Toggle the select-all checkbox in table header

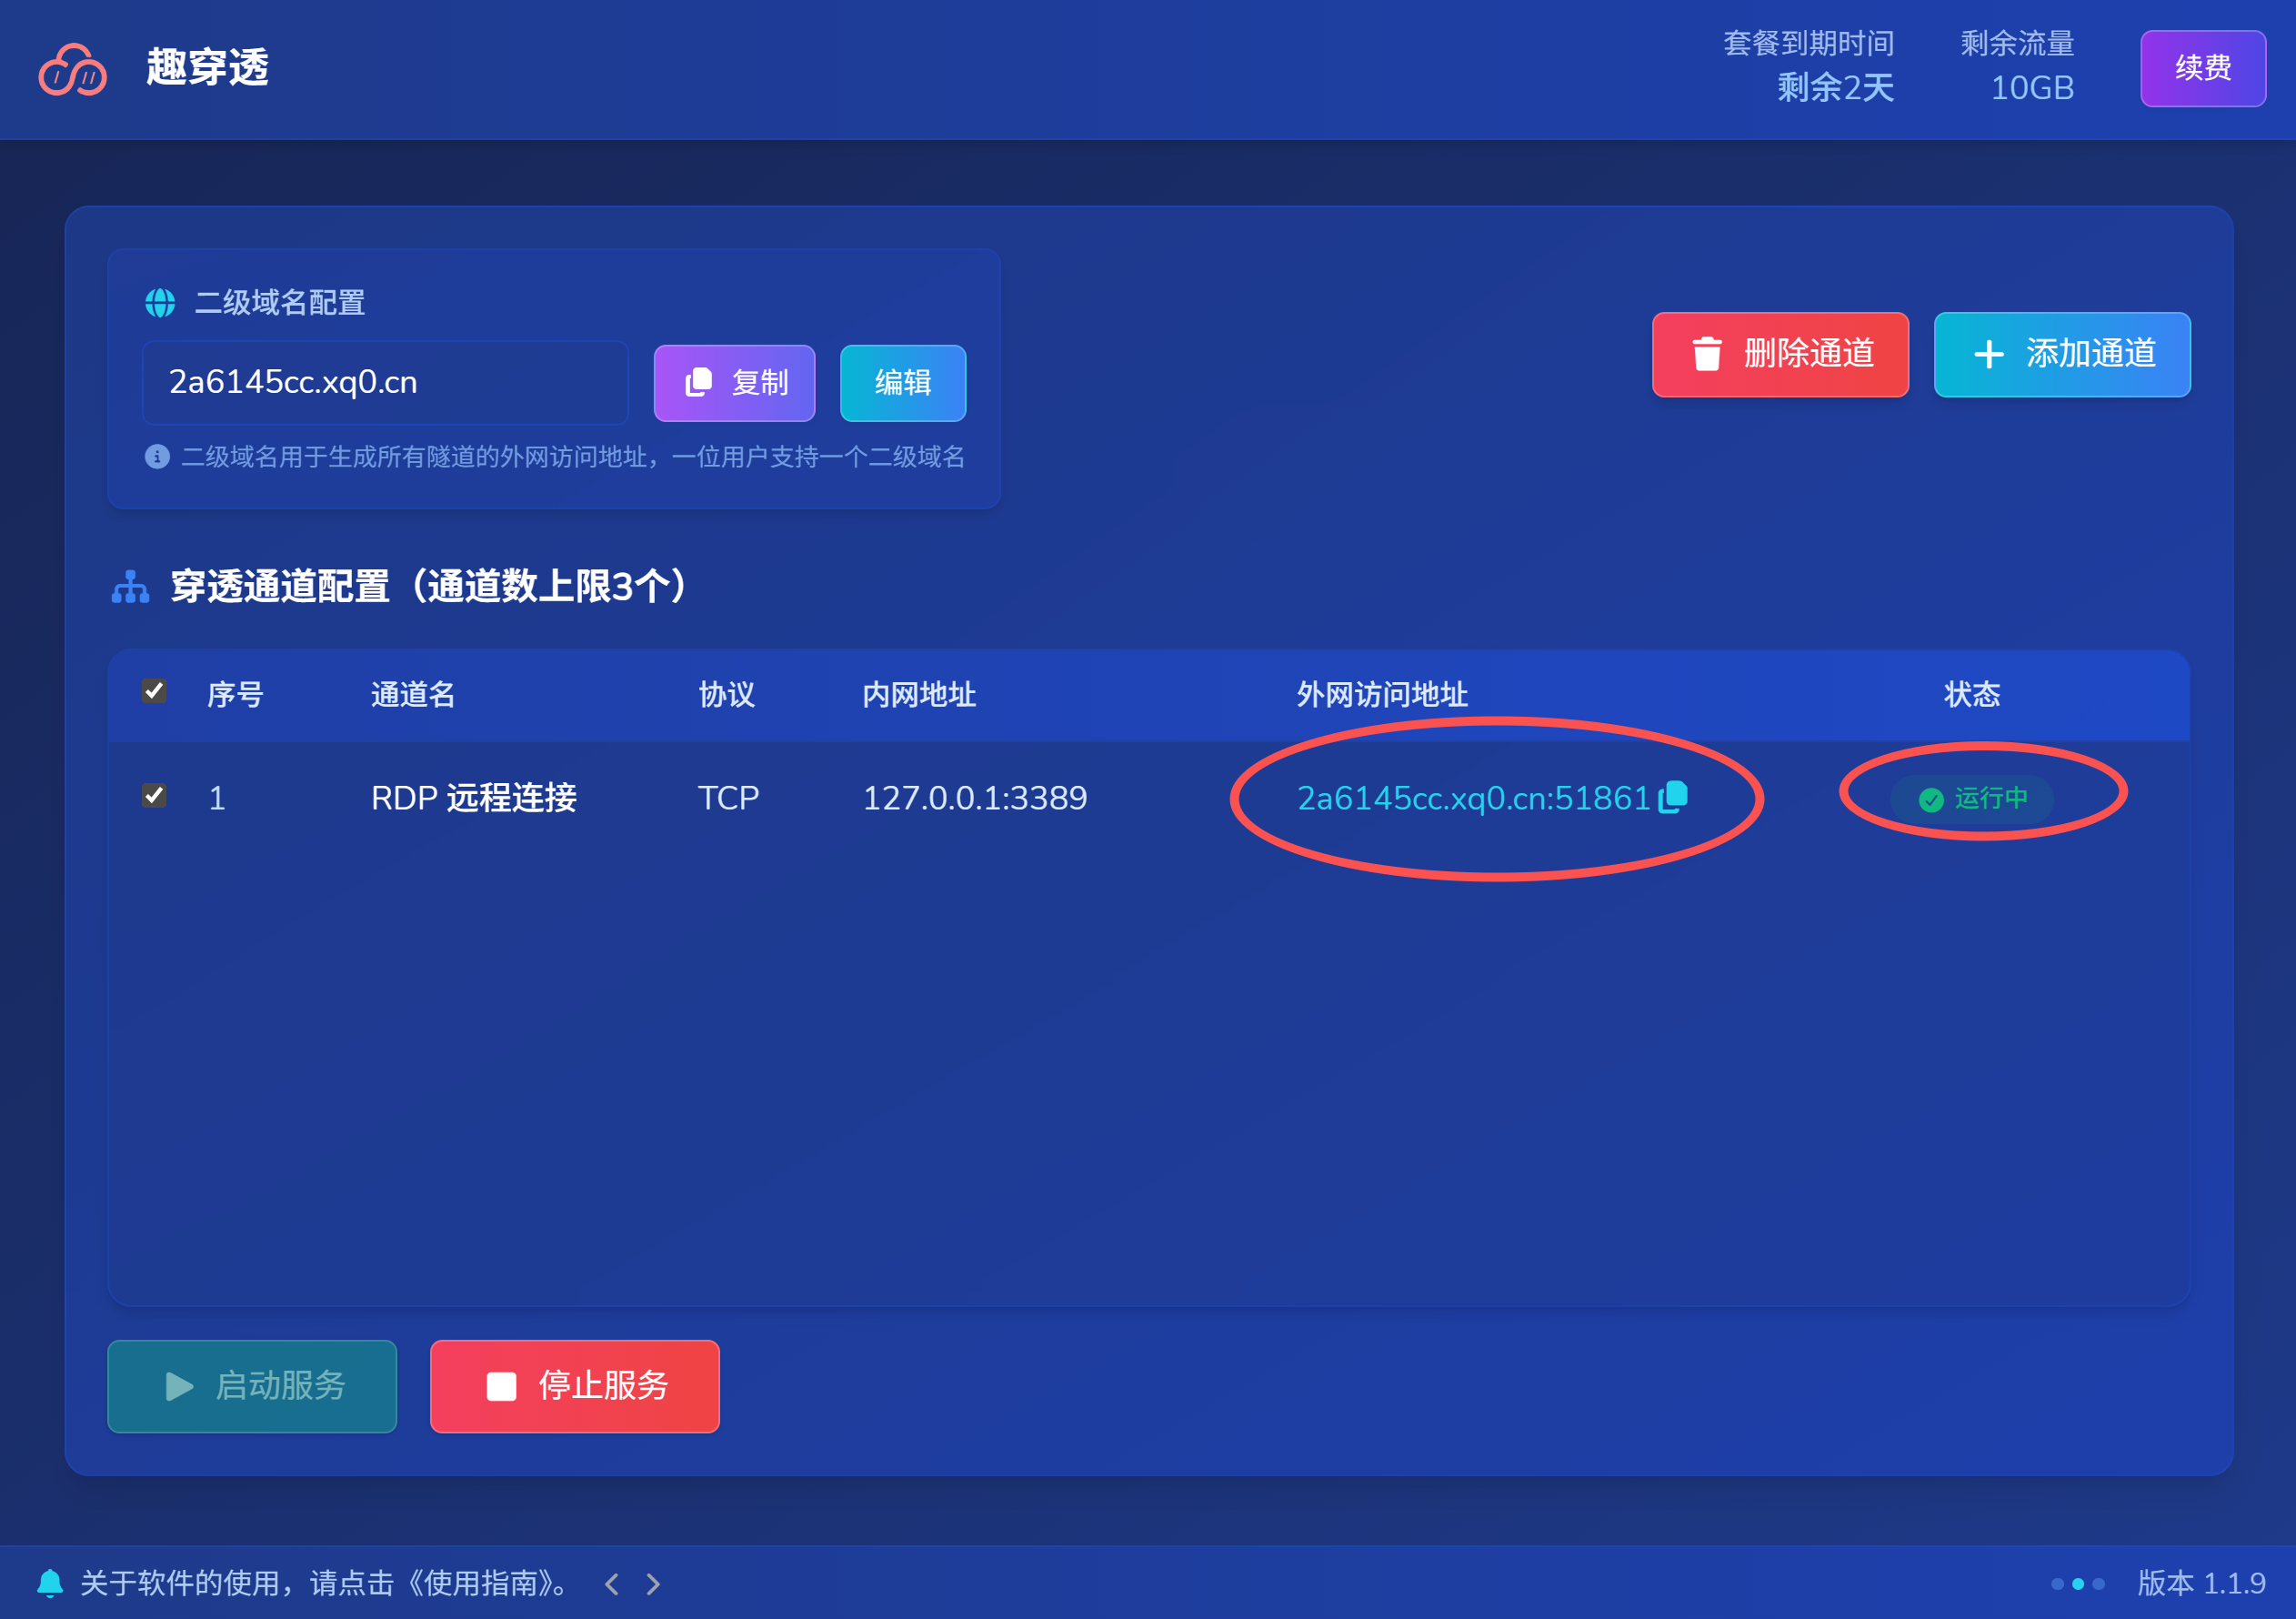[154, 691]
